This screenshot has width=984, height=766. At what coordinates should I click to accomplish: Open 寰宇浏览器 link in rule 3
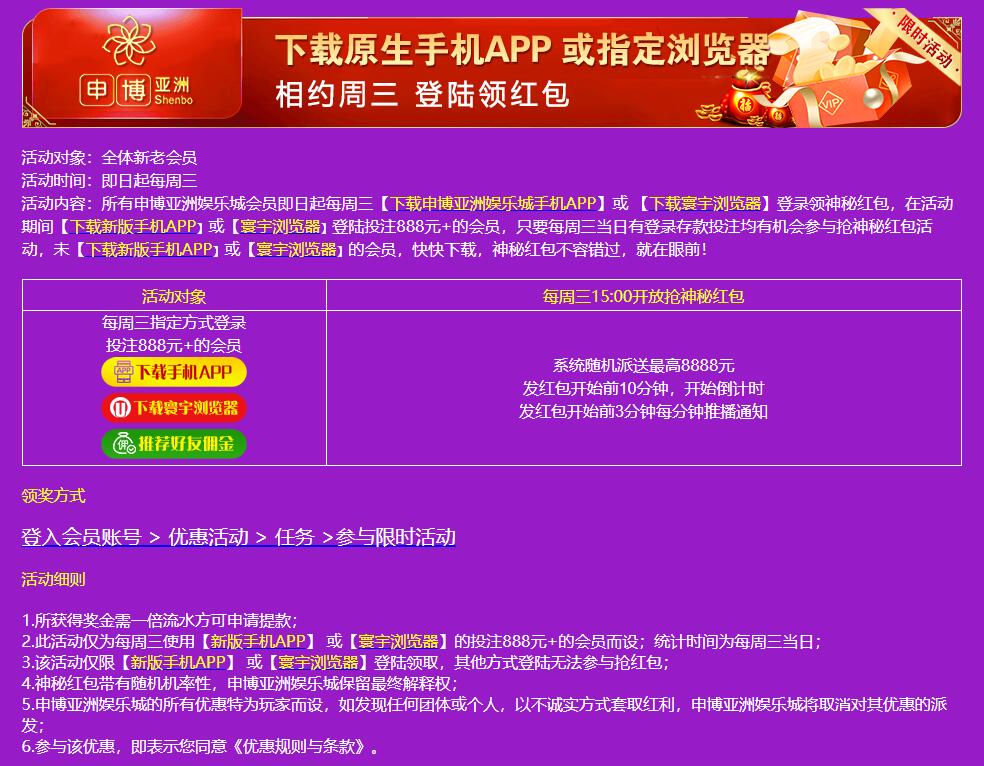(318, 662)
